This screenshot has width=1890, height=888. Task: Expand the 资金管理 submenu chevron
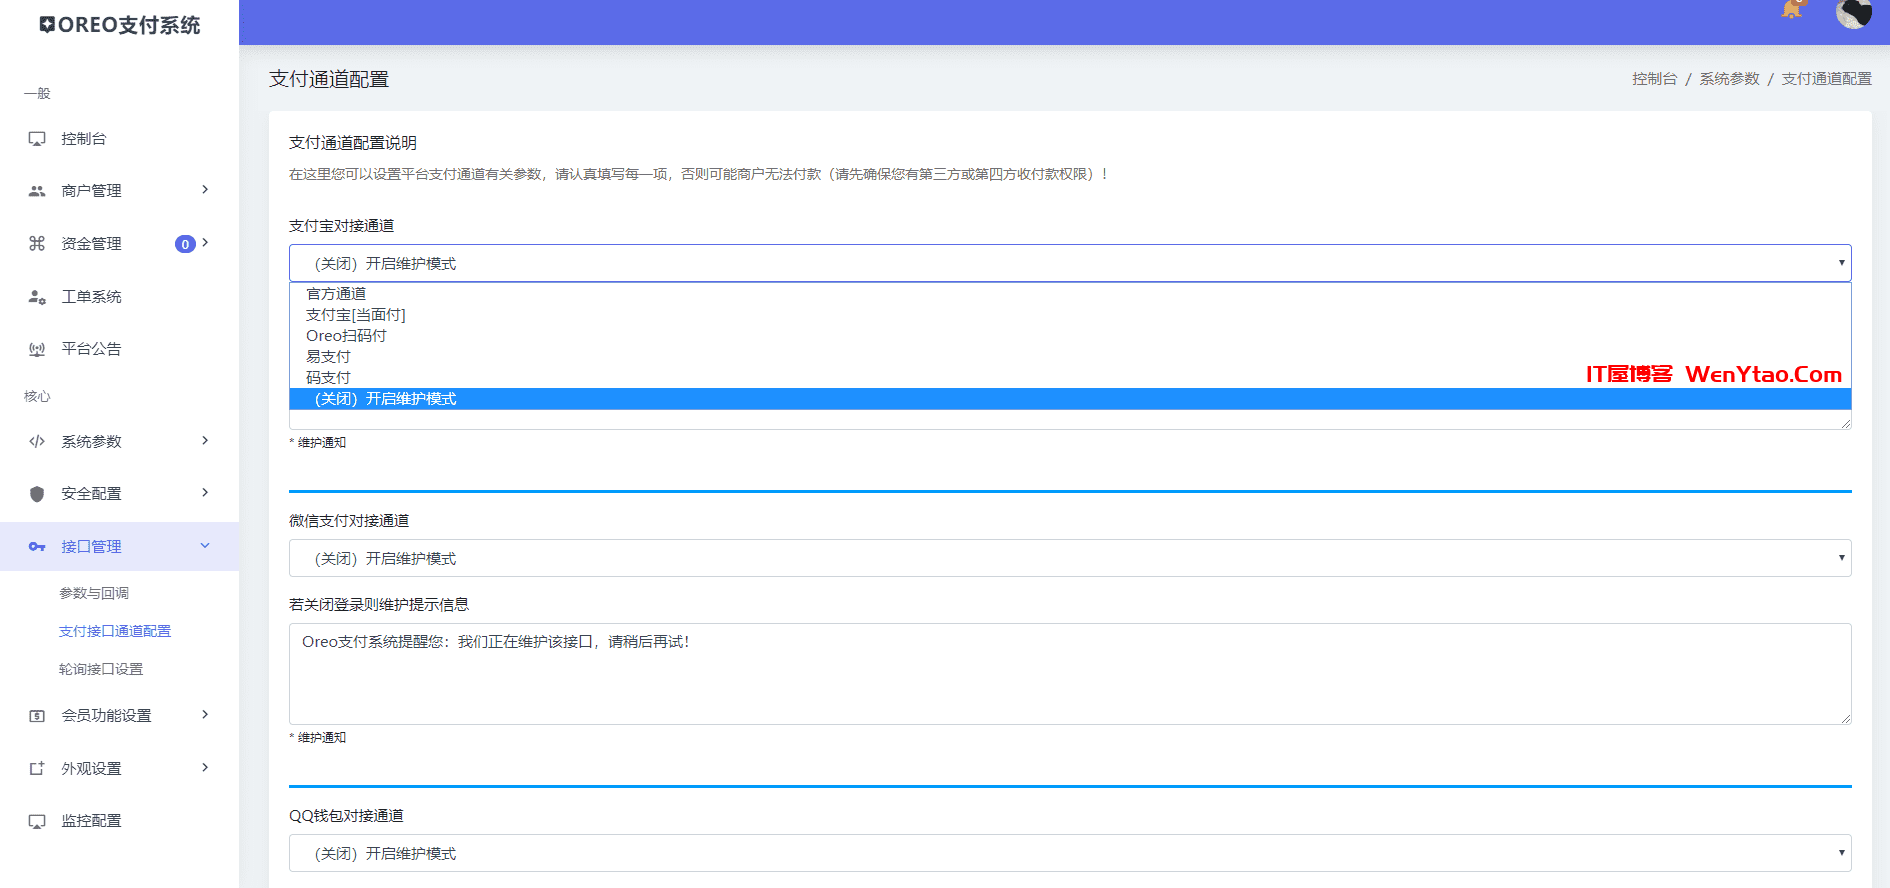(x=205, y=243)
